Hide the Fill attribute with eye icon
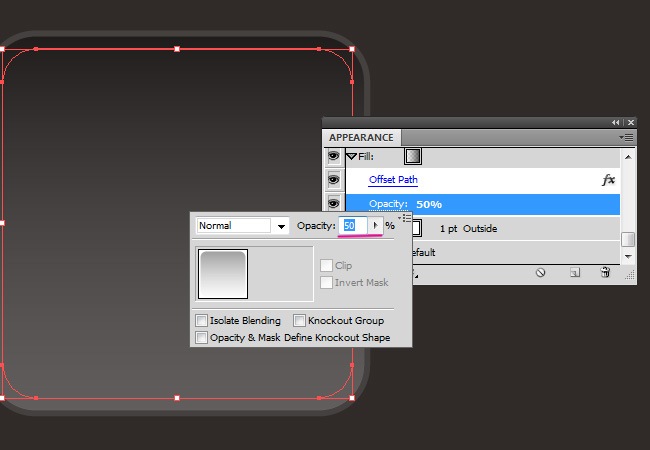Viewport: 650px width, 450px height. click(x=333, y=156)
